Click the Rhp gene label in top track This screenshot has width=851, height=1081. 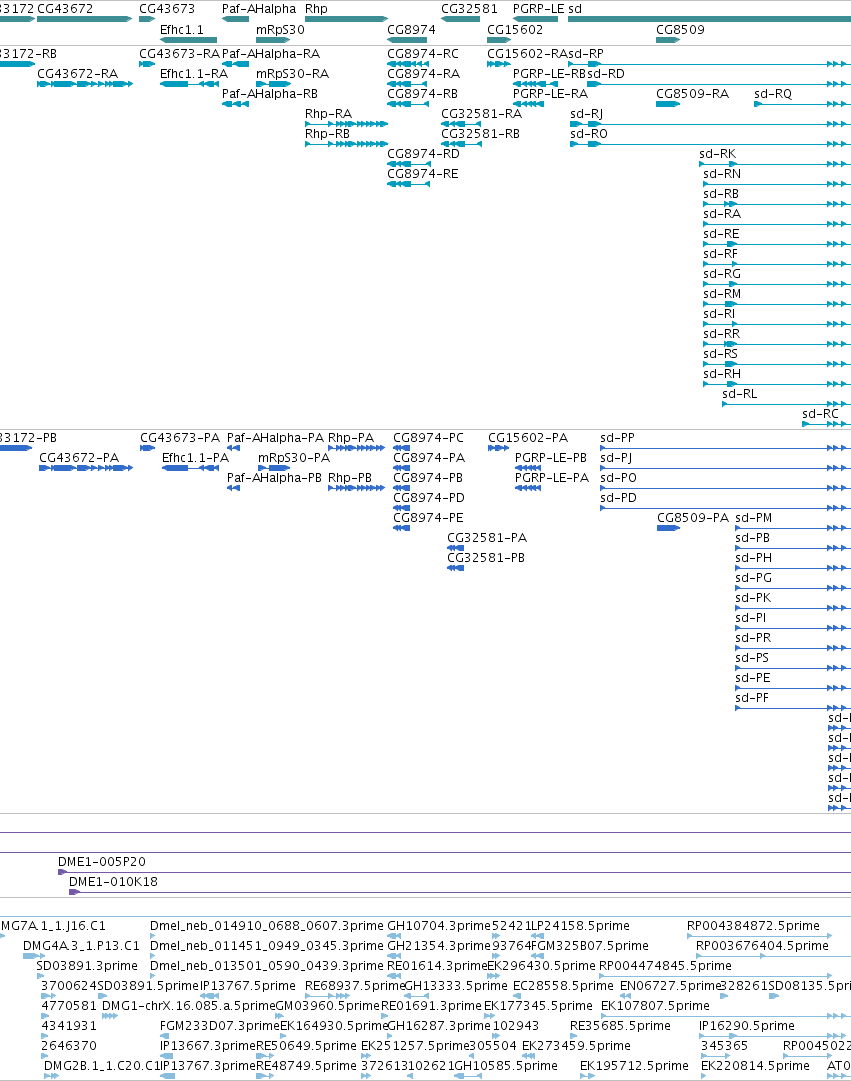(317, 9)
